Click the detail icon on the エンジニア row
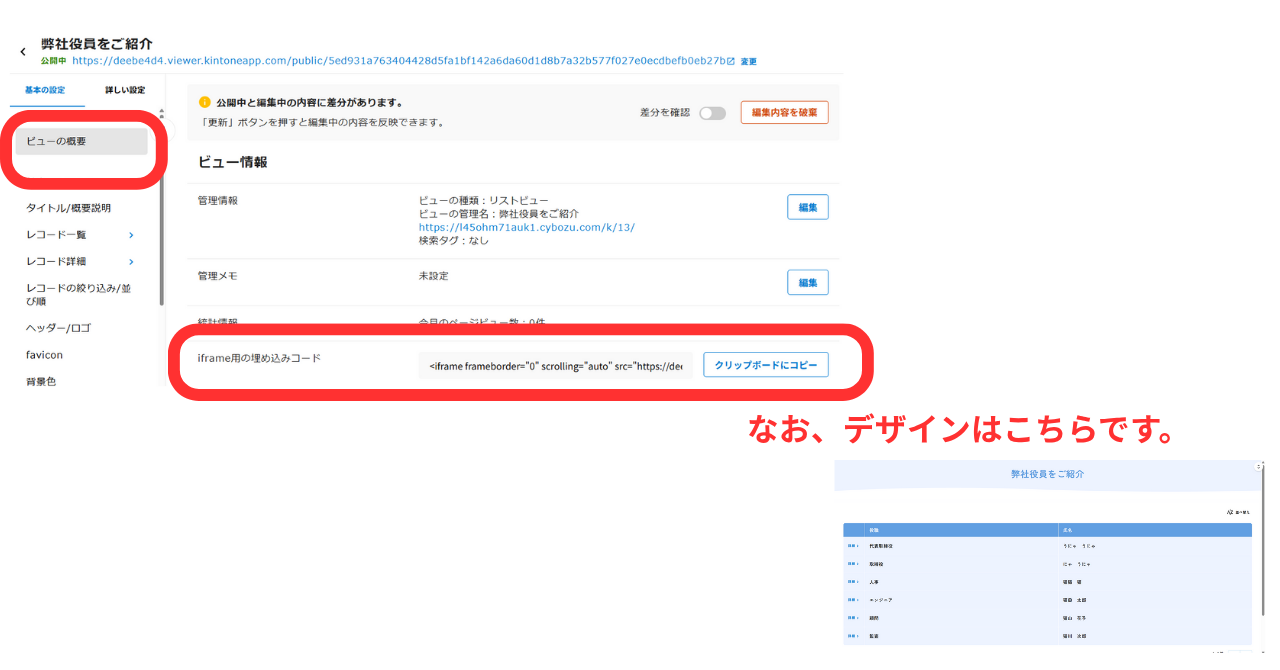This screenshot has width=1280, height=670. point(851,599)
